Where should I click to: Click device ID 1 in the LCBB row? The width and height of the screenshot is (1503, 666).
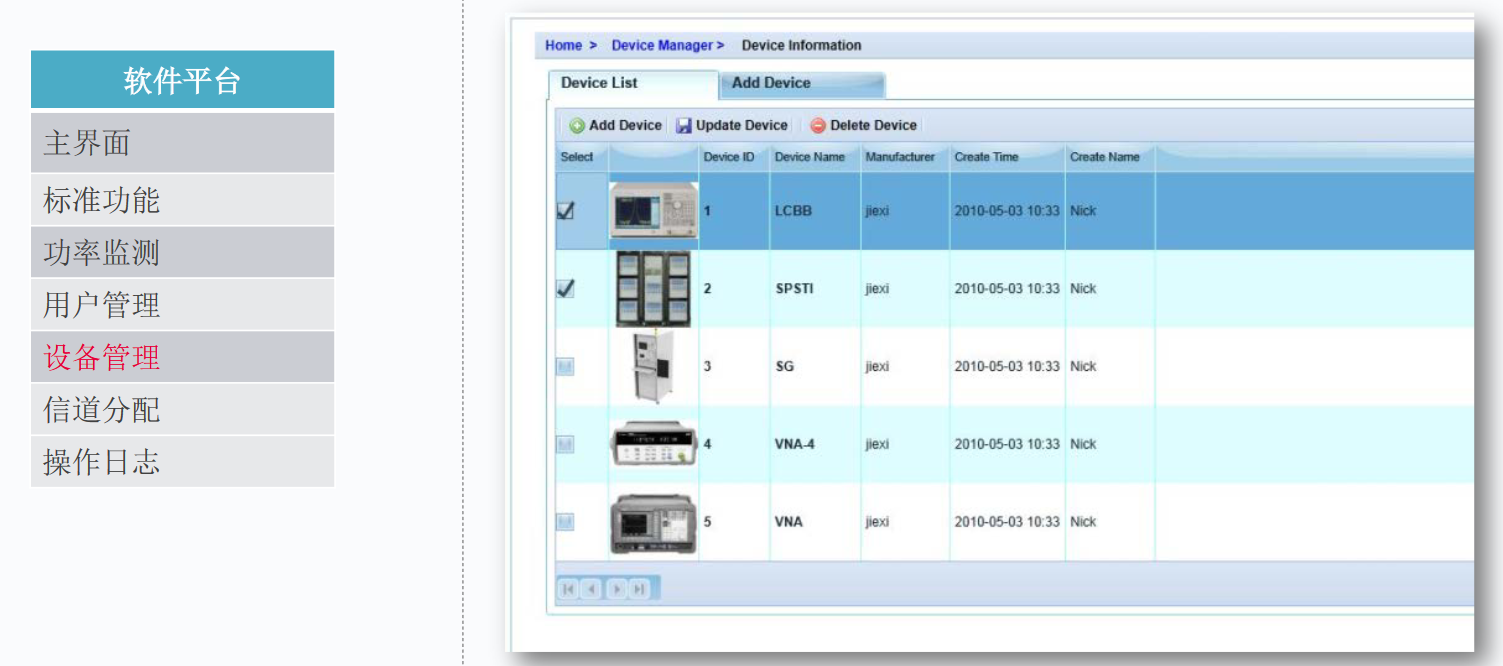point(707,211)
